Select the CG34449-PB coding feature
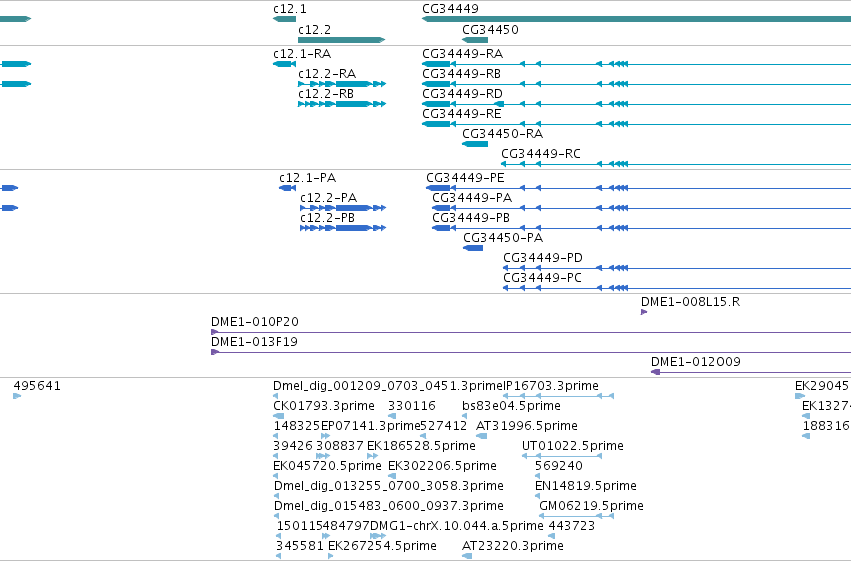 642,228
